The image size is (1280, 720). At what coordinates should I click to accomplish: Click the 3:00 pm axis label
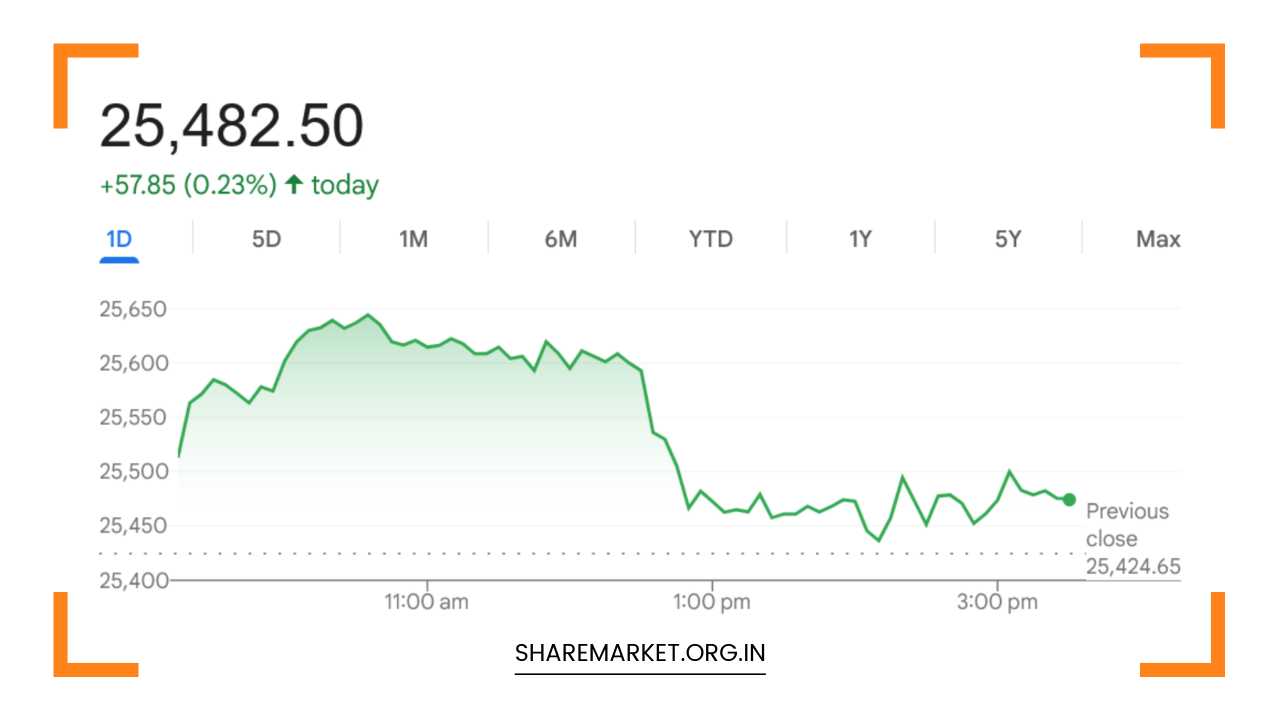coord(997,601)
